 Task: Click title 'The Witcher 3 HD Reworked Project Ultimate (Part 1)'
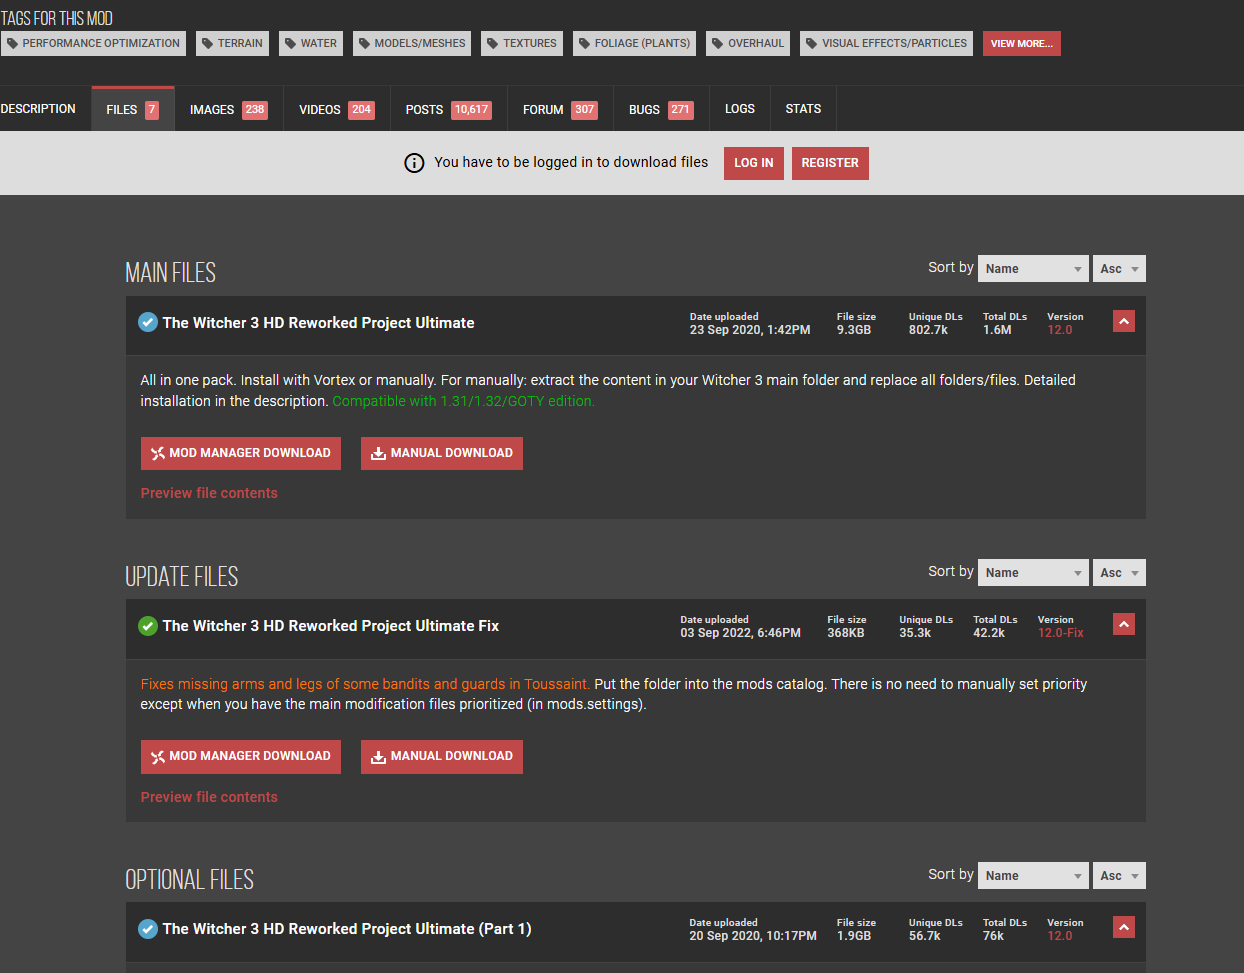click(347, 929)
